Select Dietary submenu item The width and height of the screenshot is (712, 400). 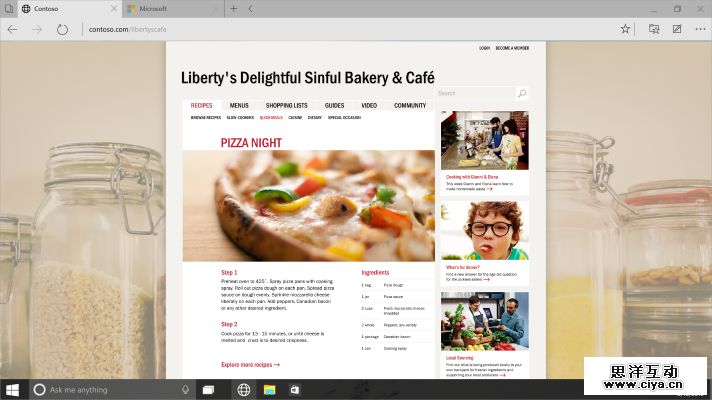tap(315, 118)
